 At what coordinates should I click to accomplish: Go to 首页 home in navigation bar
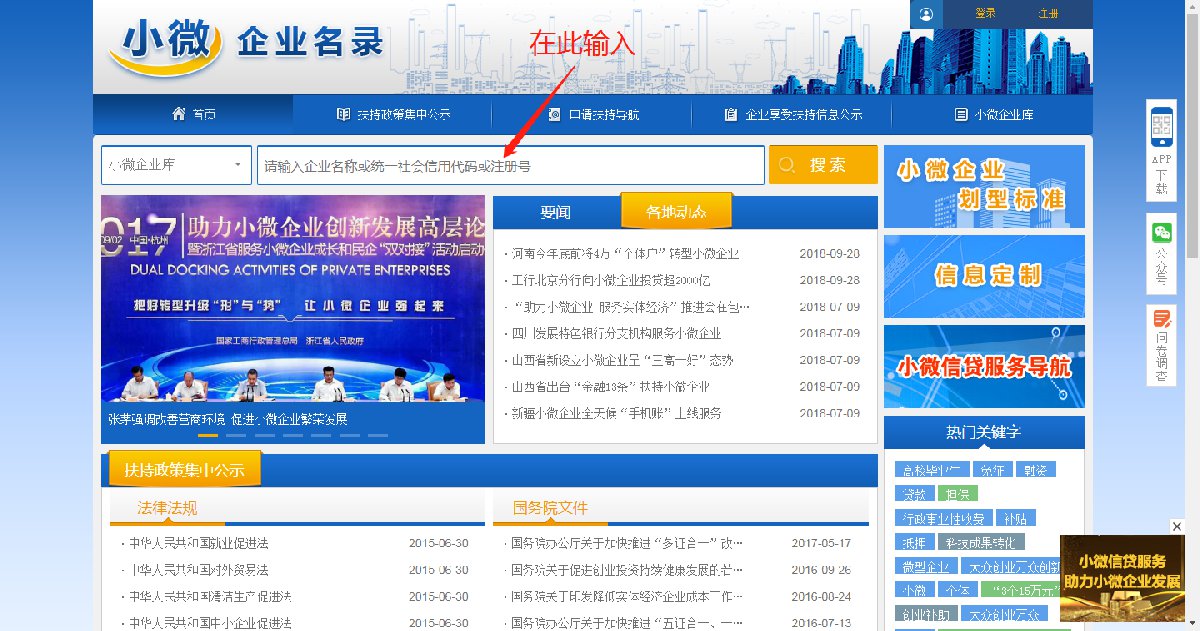click(x=192, y=114)
